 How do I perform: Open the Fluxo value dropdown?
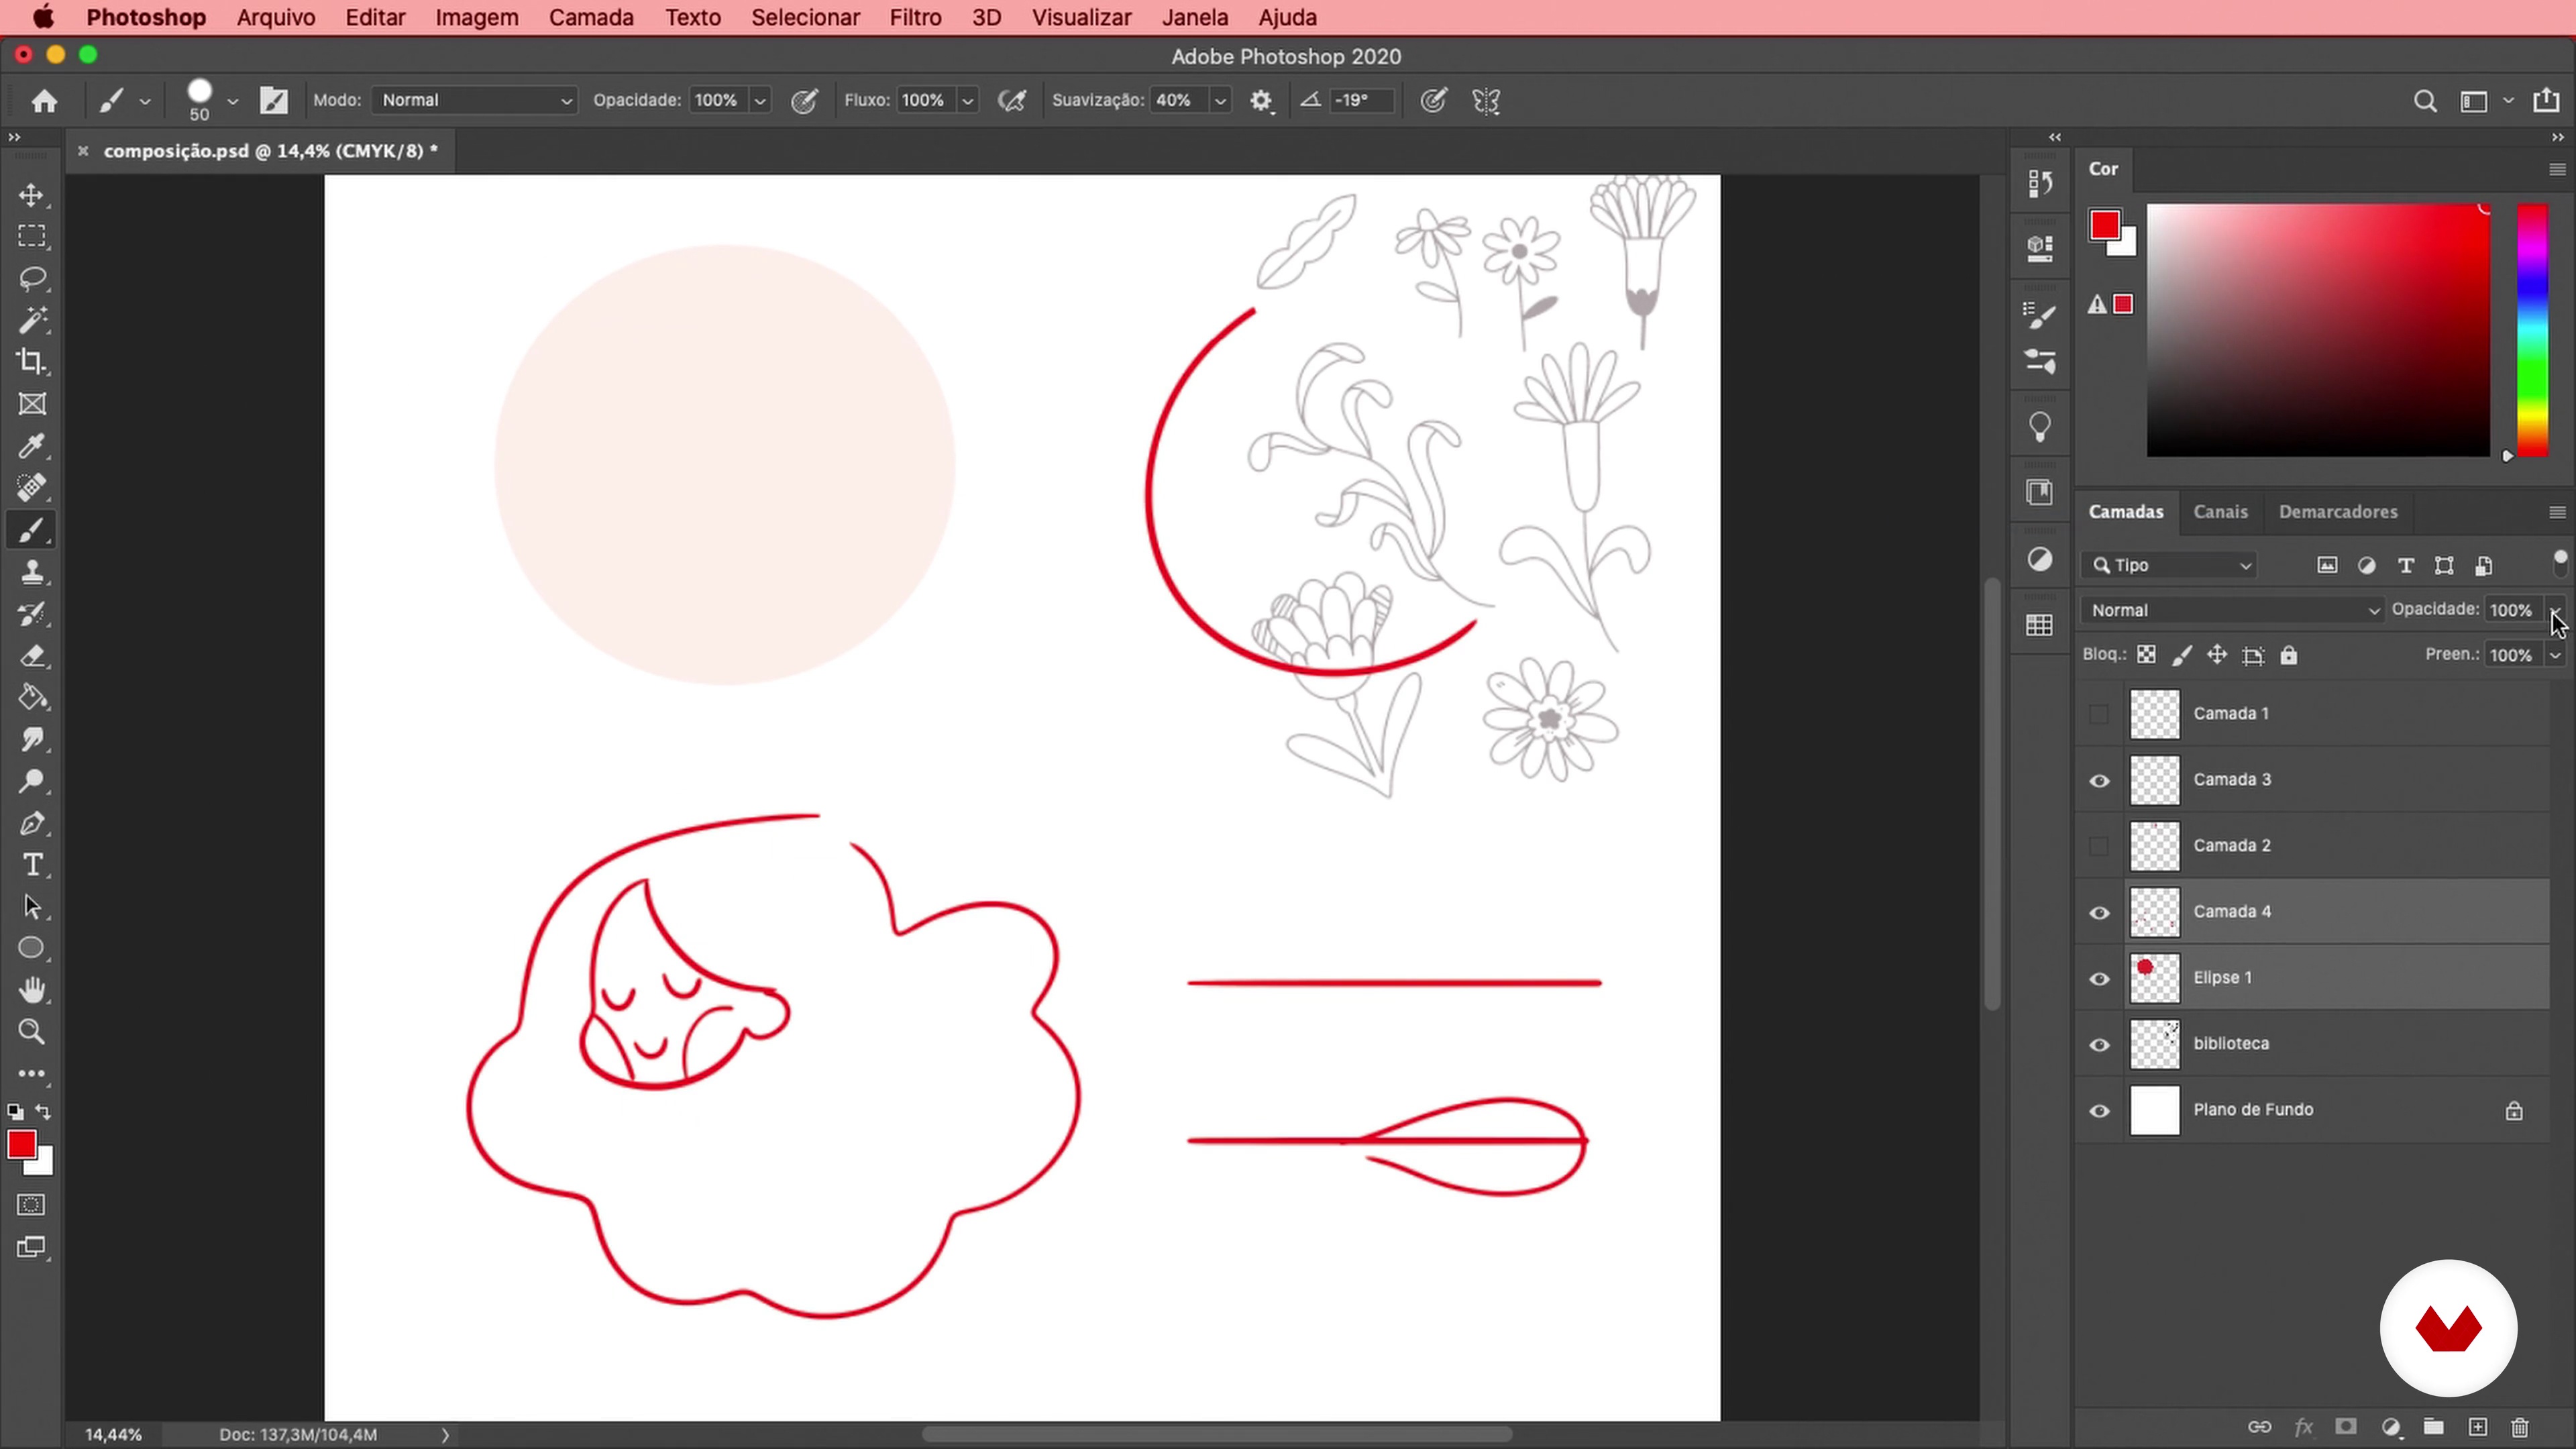(967, 100)
